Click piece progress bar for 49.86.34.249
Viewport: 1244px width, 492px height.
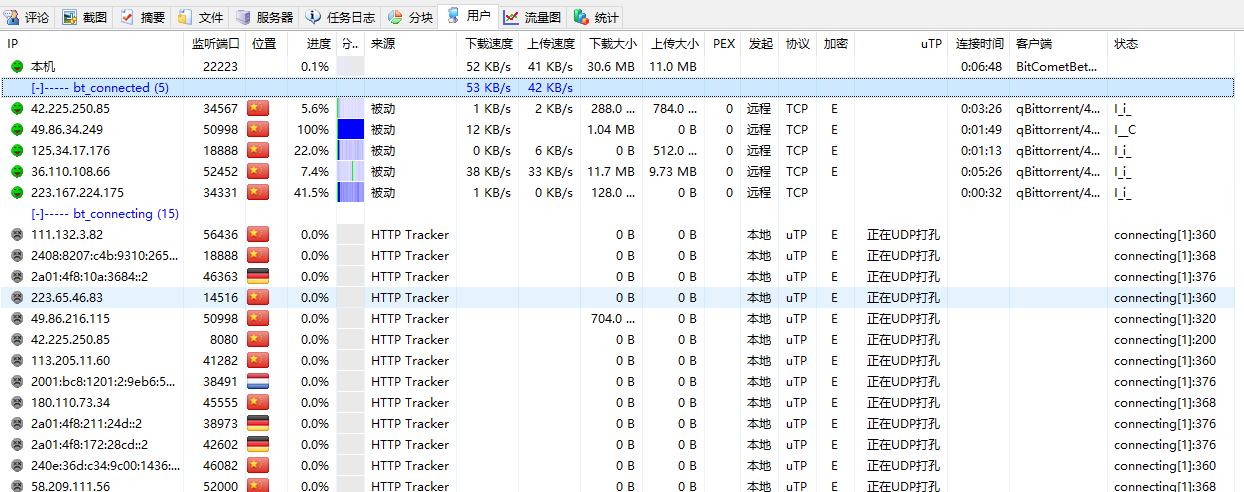click(350, 129)
